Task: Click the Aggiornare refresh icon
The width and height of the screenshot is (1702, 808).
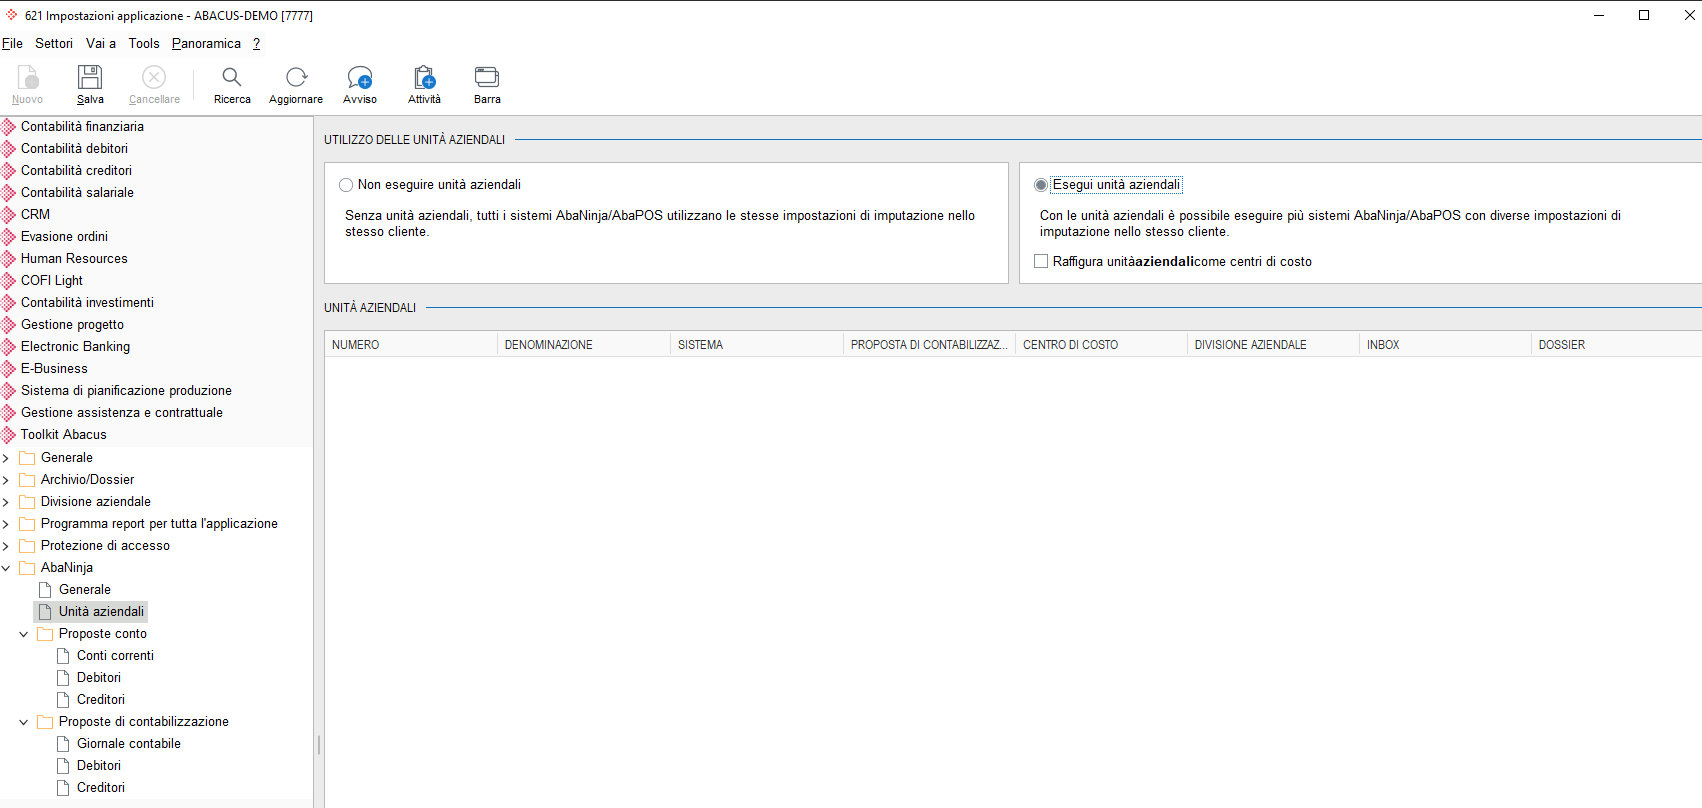Action: (296, 77)
